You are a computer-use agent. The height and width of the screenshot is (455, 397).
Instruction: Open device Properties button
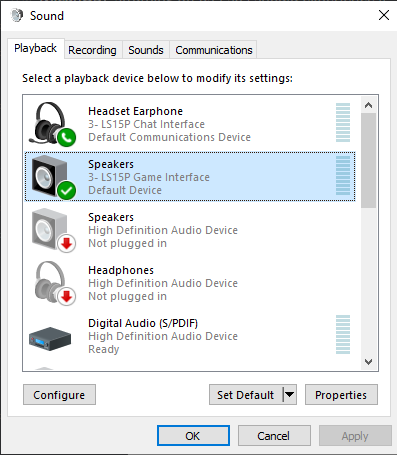click(341, 395)
